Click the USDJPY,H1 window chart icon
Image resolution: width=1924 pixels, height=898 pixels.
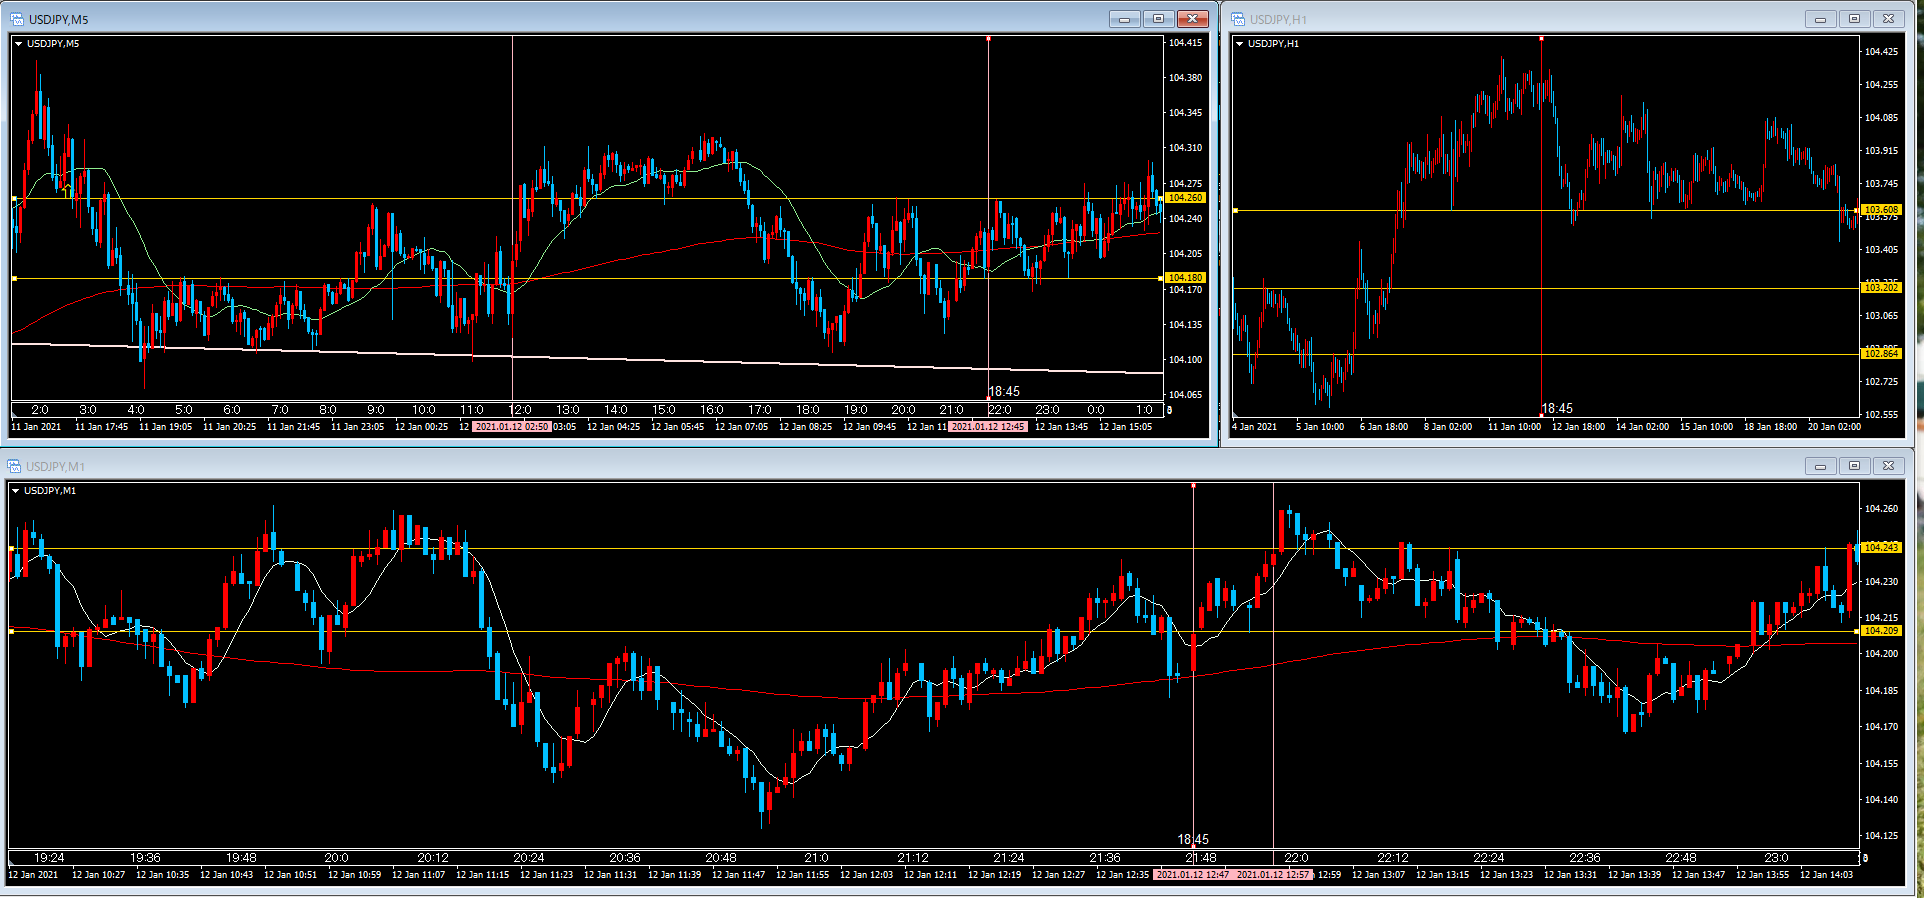click(x=1238, y=19)
